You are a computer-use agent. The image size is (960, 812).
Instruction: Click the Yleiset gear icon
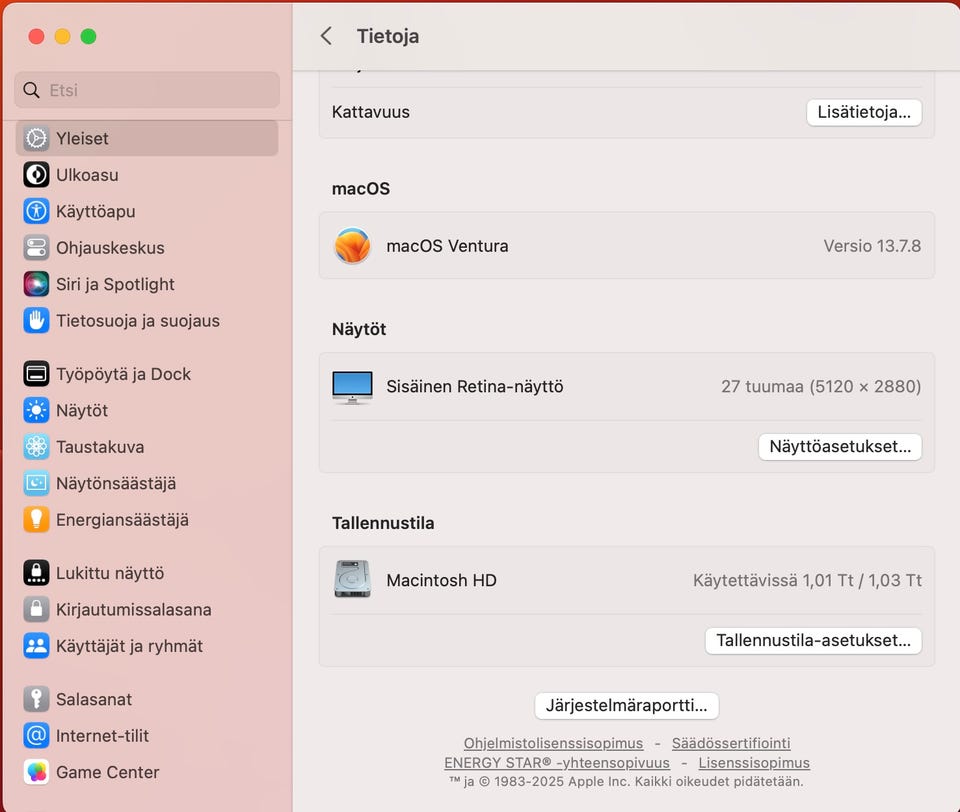click(36, 138)
